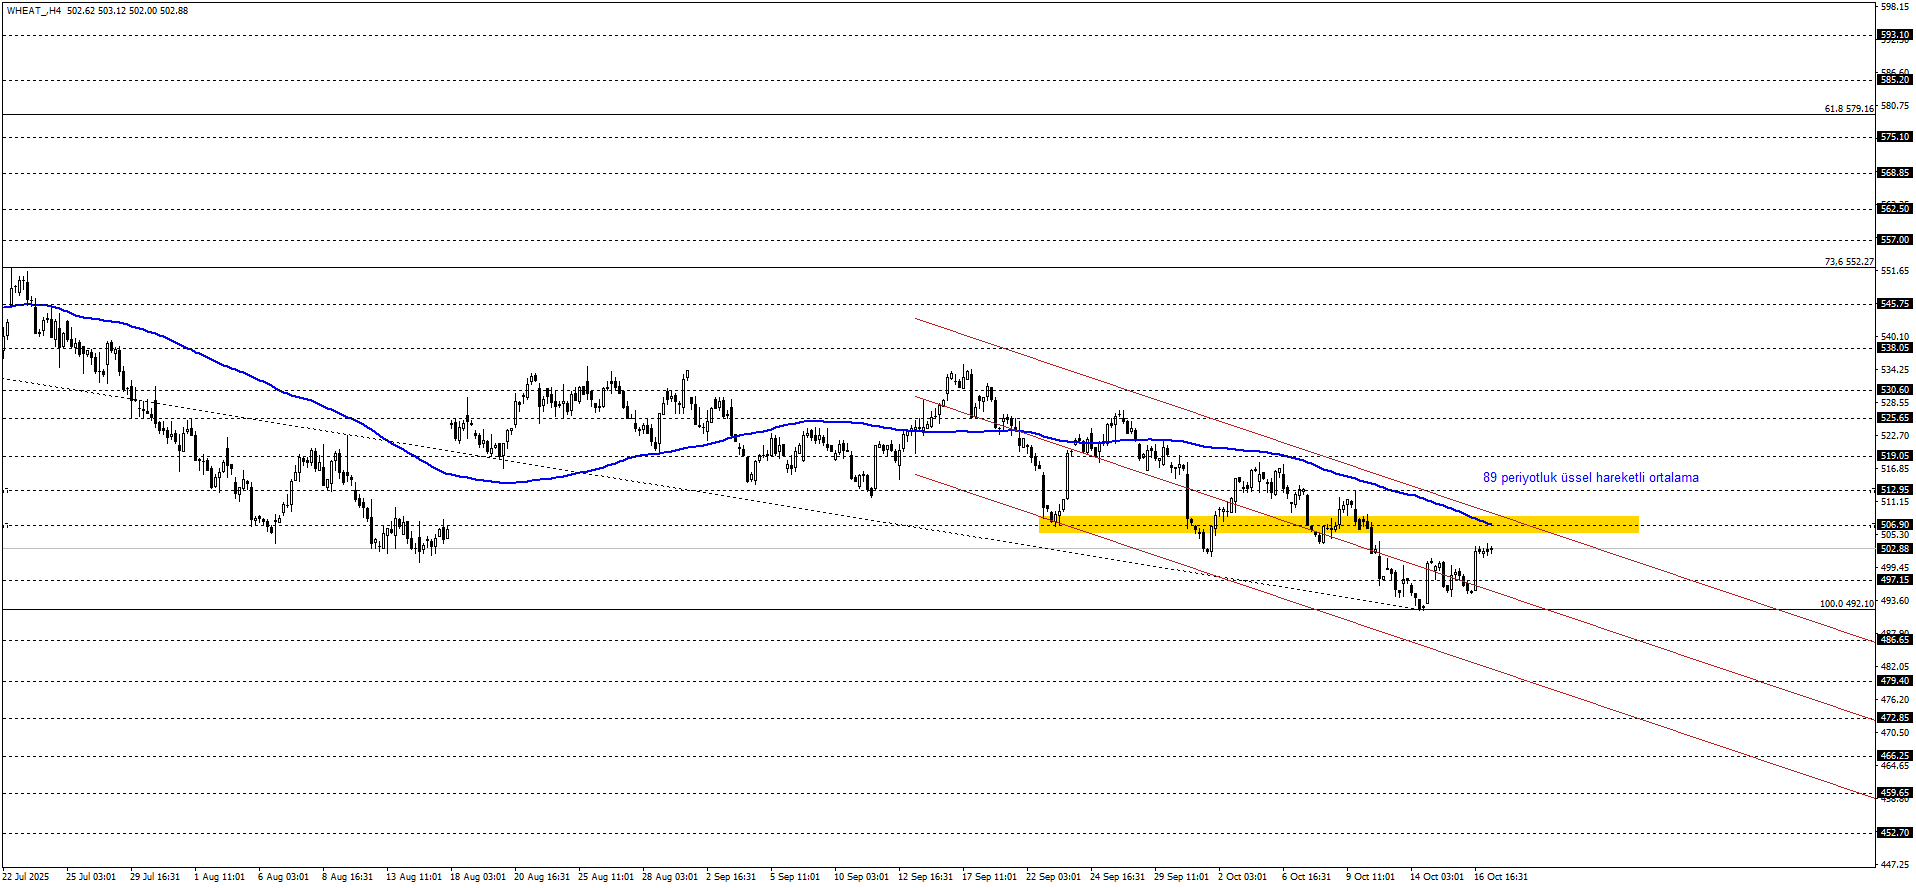Click the 16 Oct 16:31 date label
Screen dimensions: 1916x888
click(1500, 877)
